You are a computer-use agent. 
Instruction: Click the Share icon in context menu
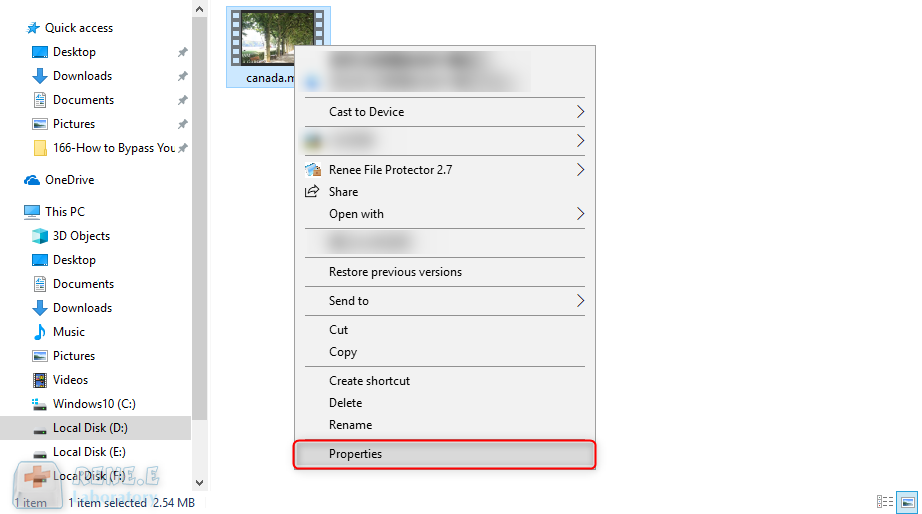(x=313, y=192)
